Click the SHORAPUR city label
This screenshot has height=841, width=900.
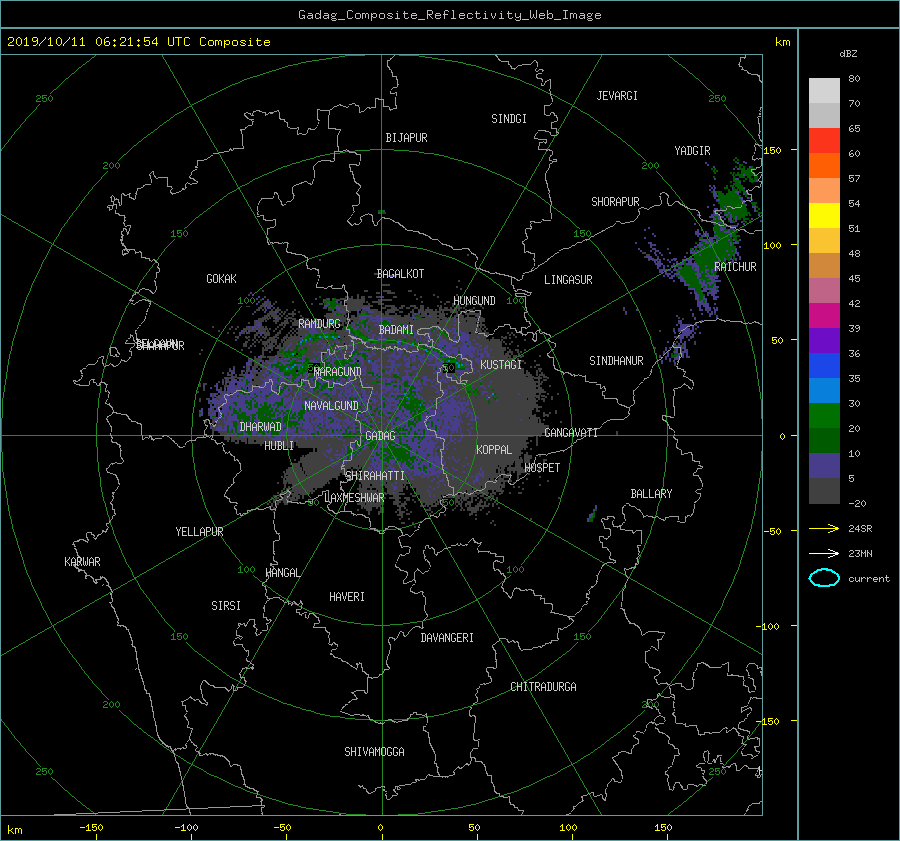pyautogui.click(x=615, y=202)
